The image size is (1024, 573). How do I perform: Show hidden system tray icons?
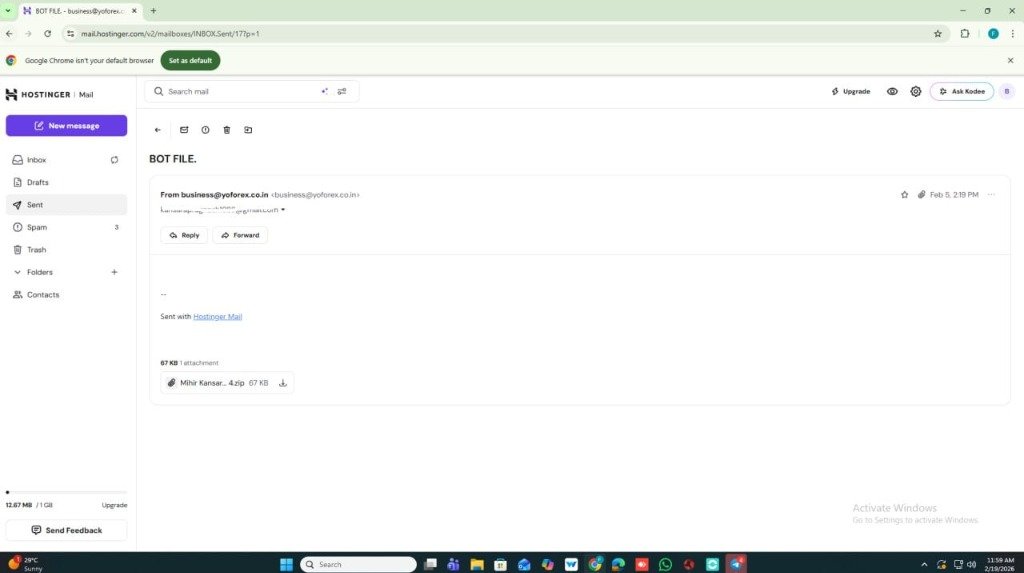click(923, 564)
